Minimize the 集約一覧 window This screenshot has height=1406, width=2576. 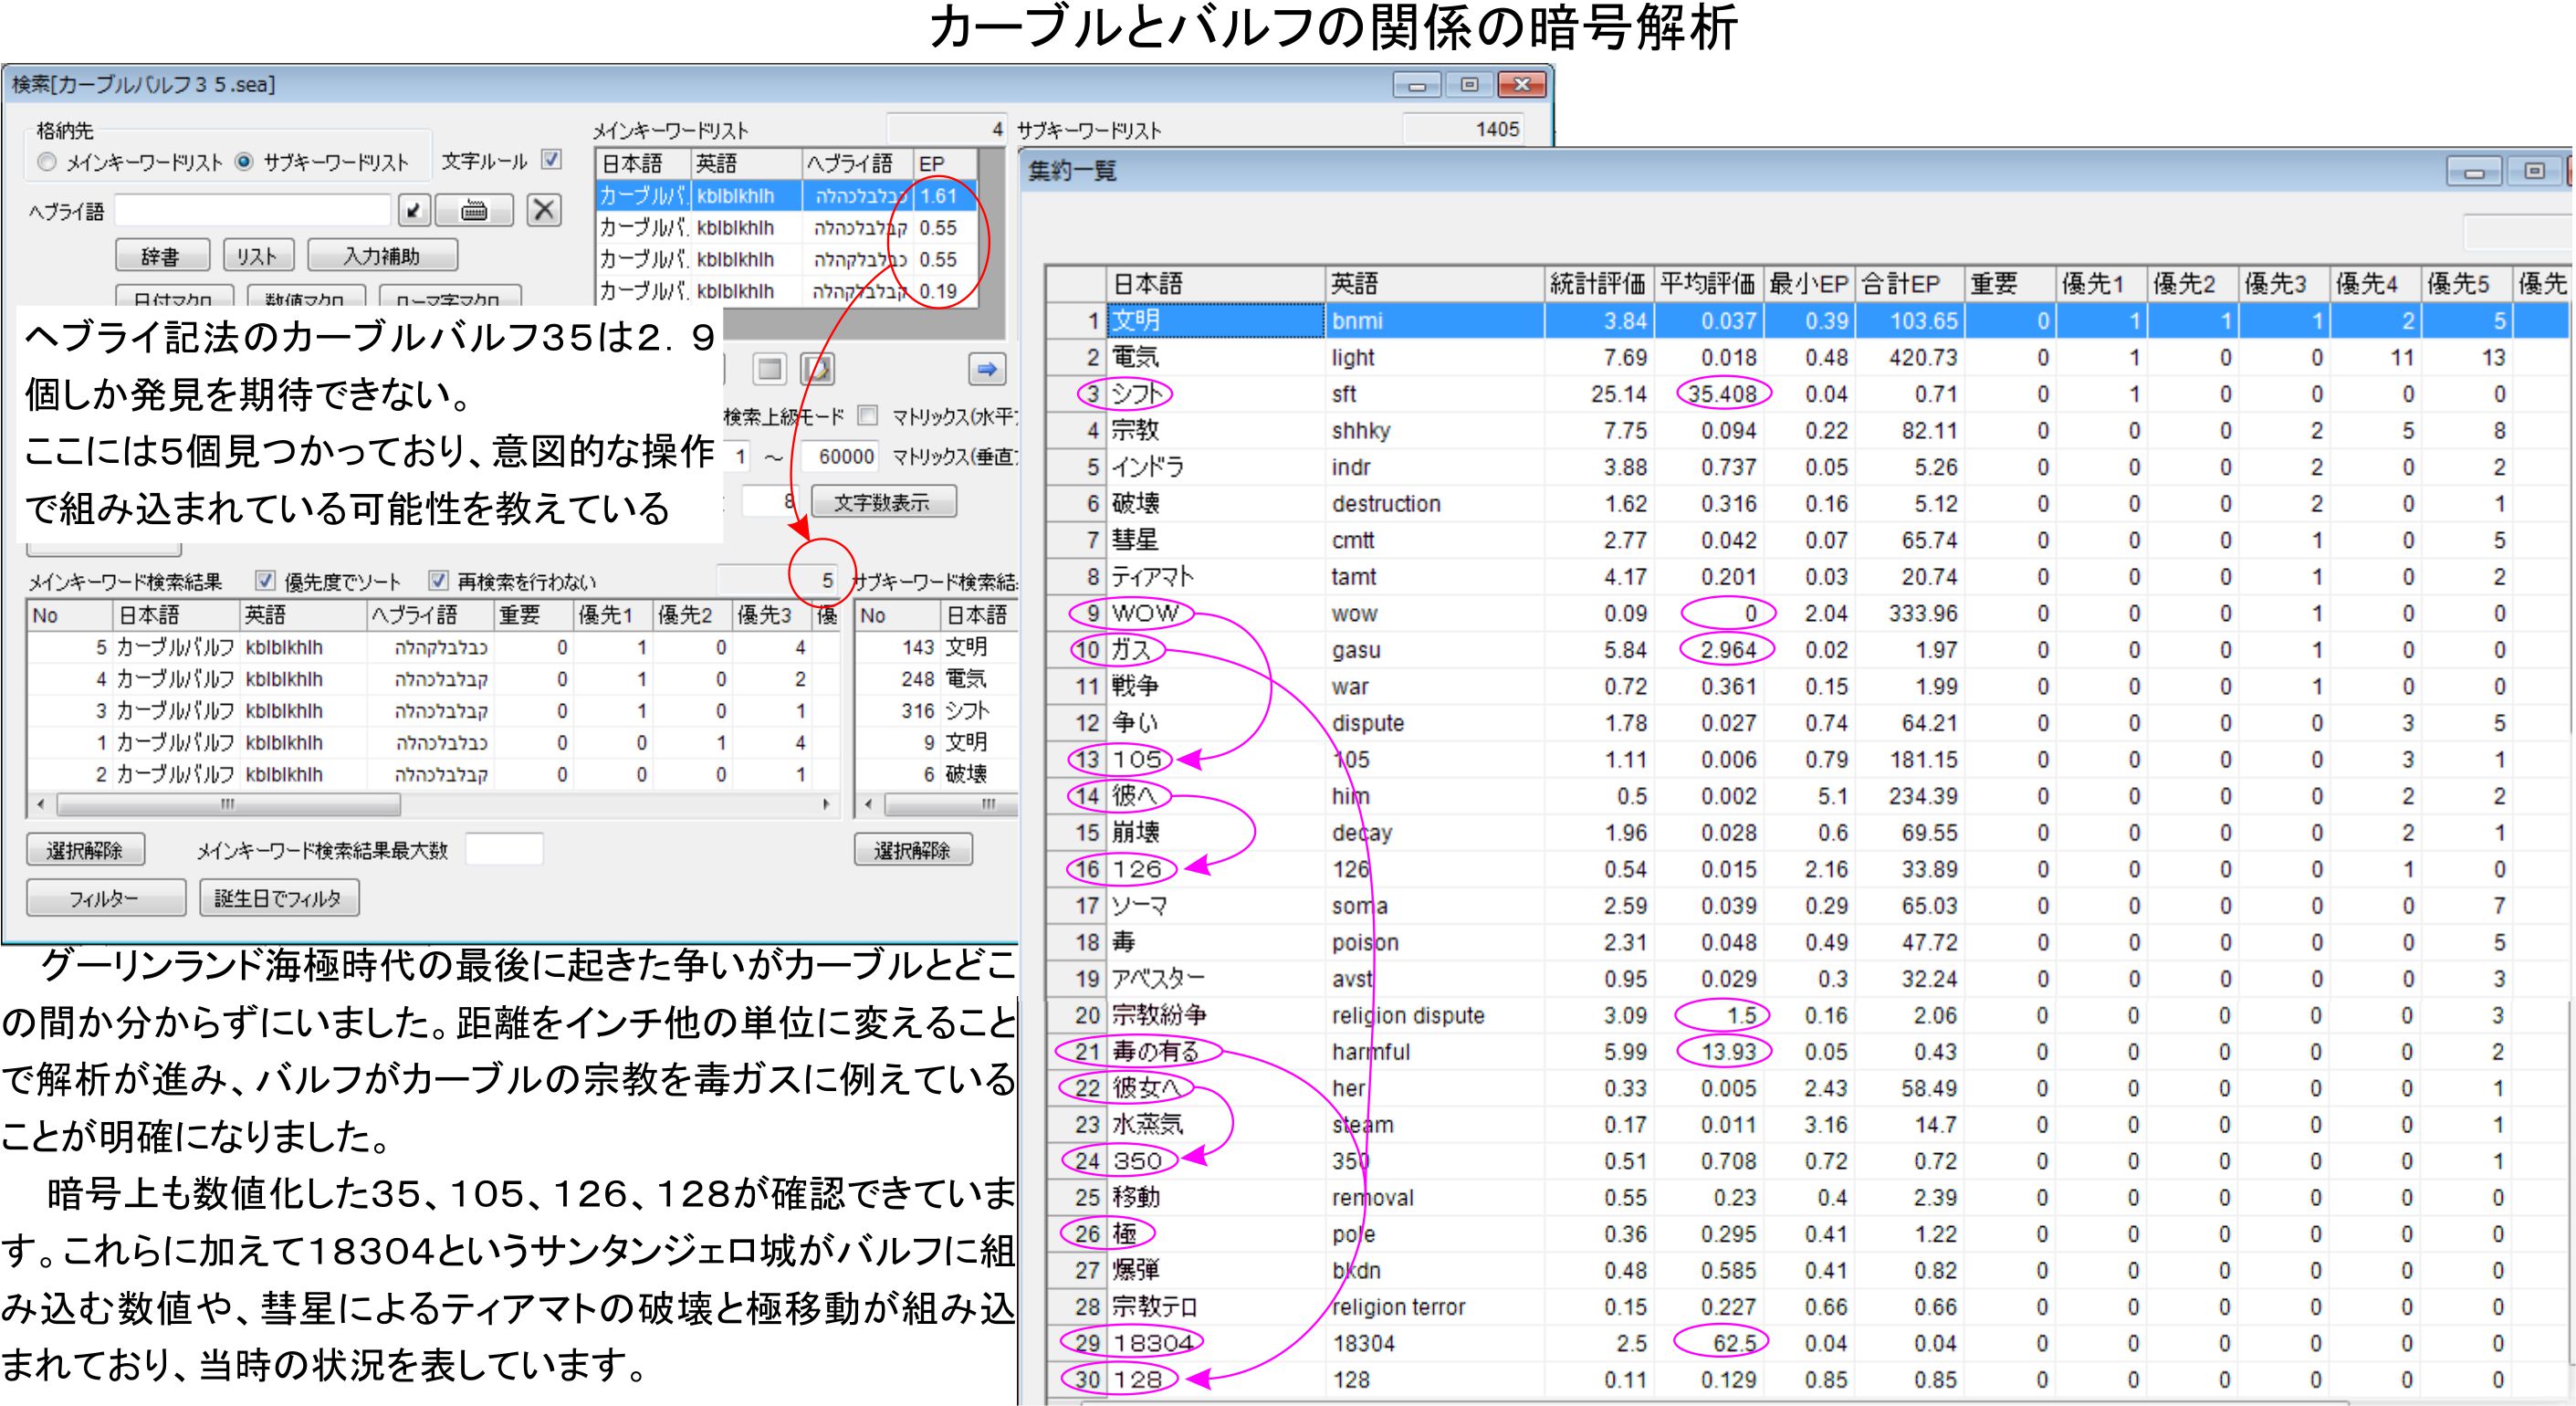[x=2474, y=172]
